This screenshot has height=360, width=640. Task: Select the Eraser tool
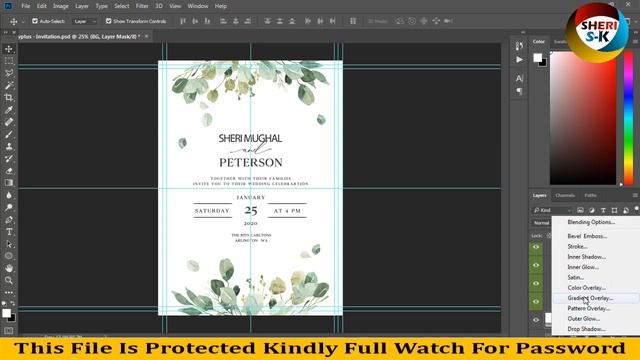tap(9, 171)
